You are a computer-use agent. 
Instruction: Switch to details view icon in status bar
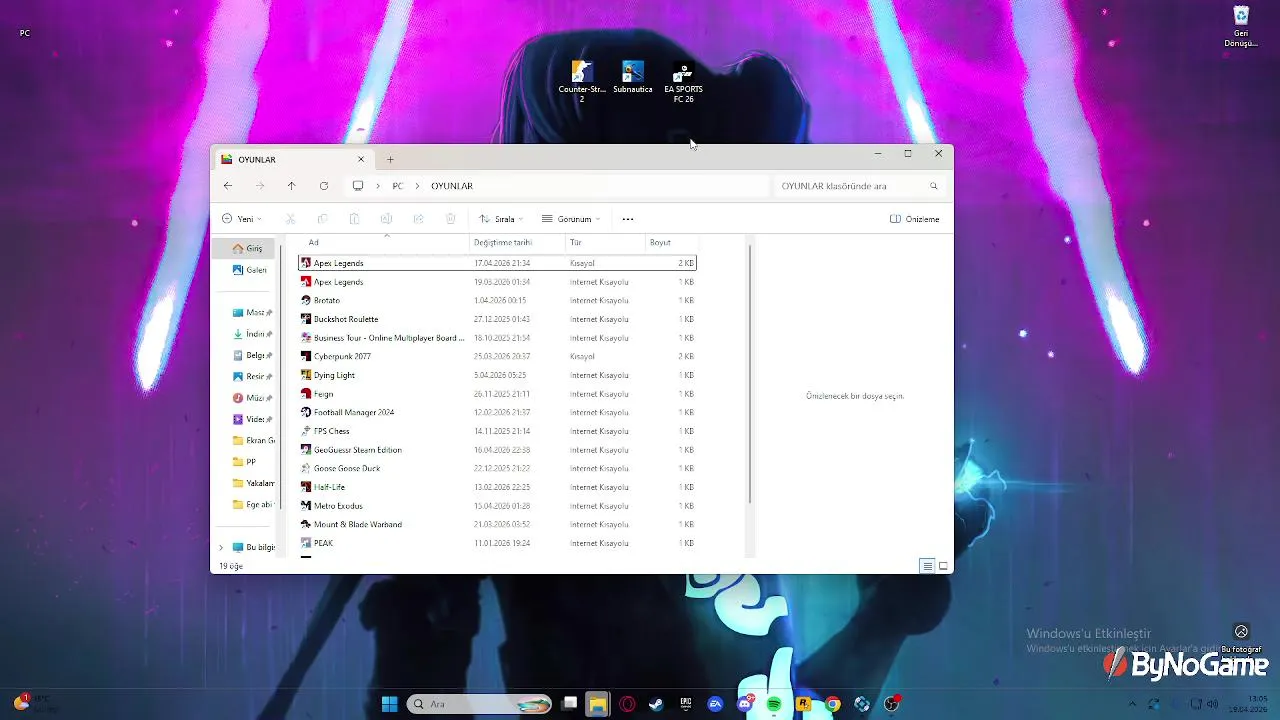[927, 566]
